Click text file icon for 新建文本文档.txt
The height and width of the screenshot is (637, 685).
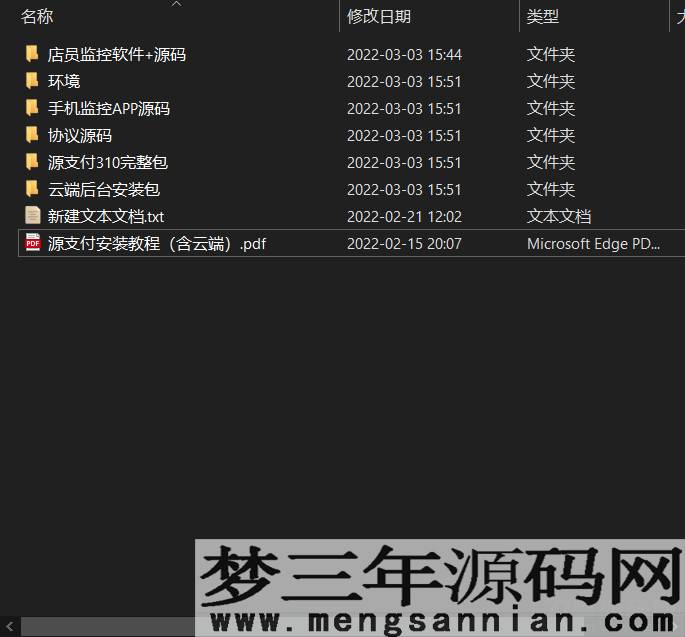coord(33,216)
